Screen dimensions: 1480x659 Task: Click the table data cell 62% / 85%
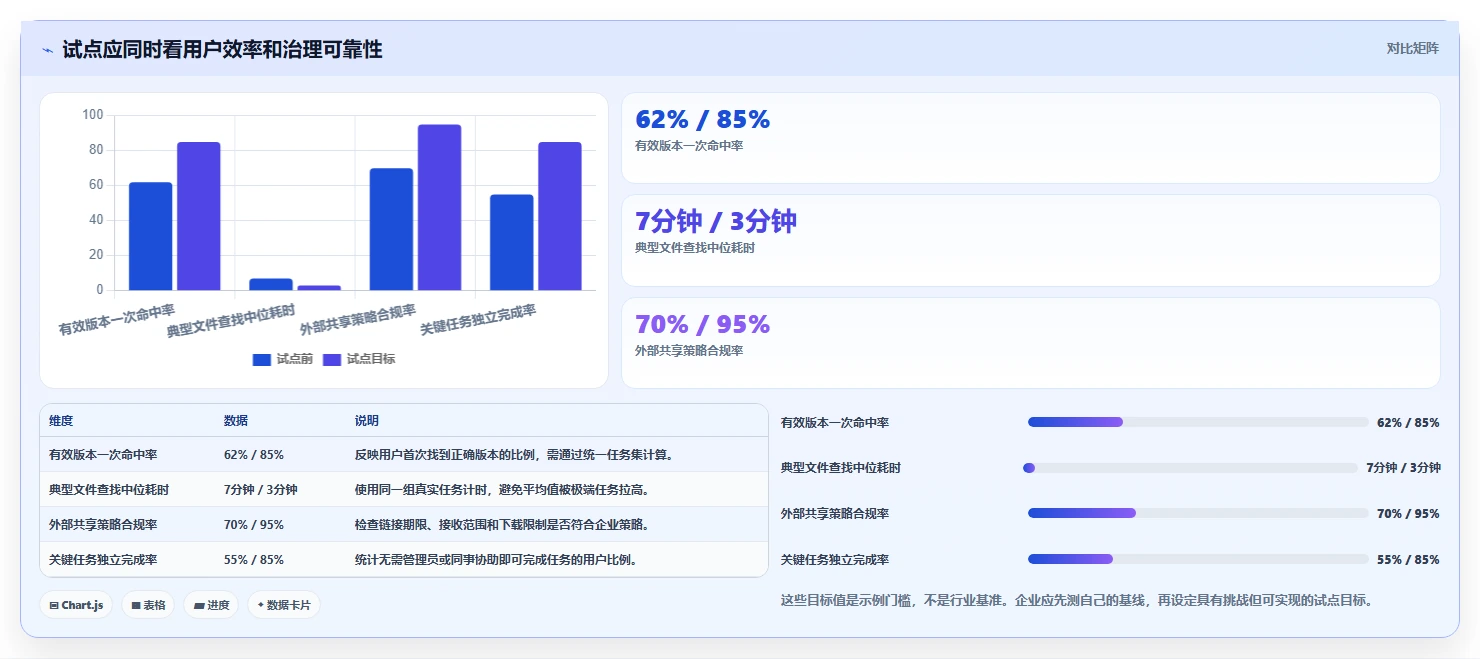click(254, 455)
